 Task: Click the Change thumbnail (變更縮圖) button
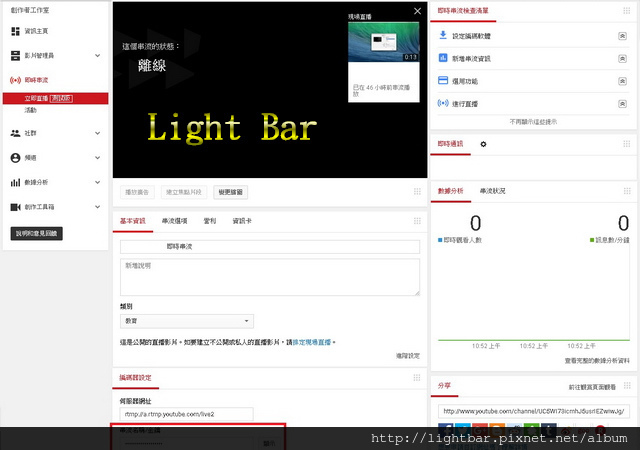pos(231,192)
